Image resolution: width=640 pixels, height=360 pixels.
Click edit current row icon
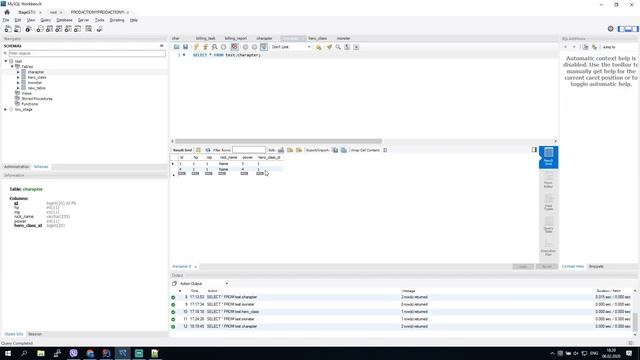281,150
